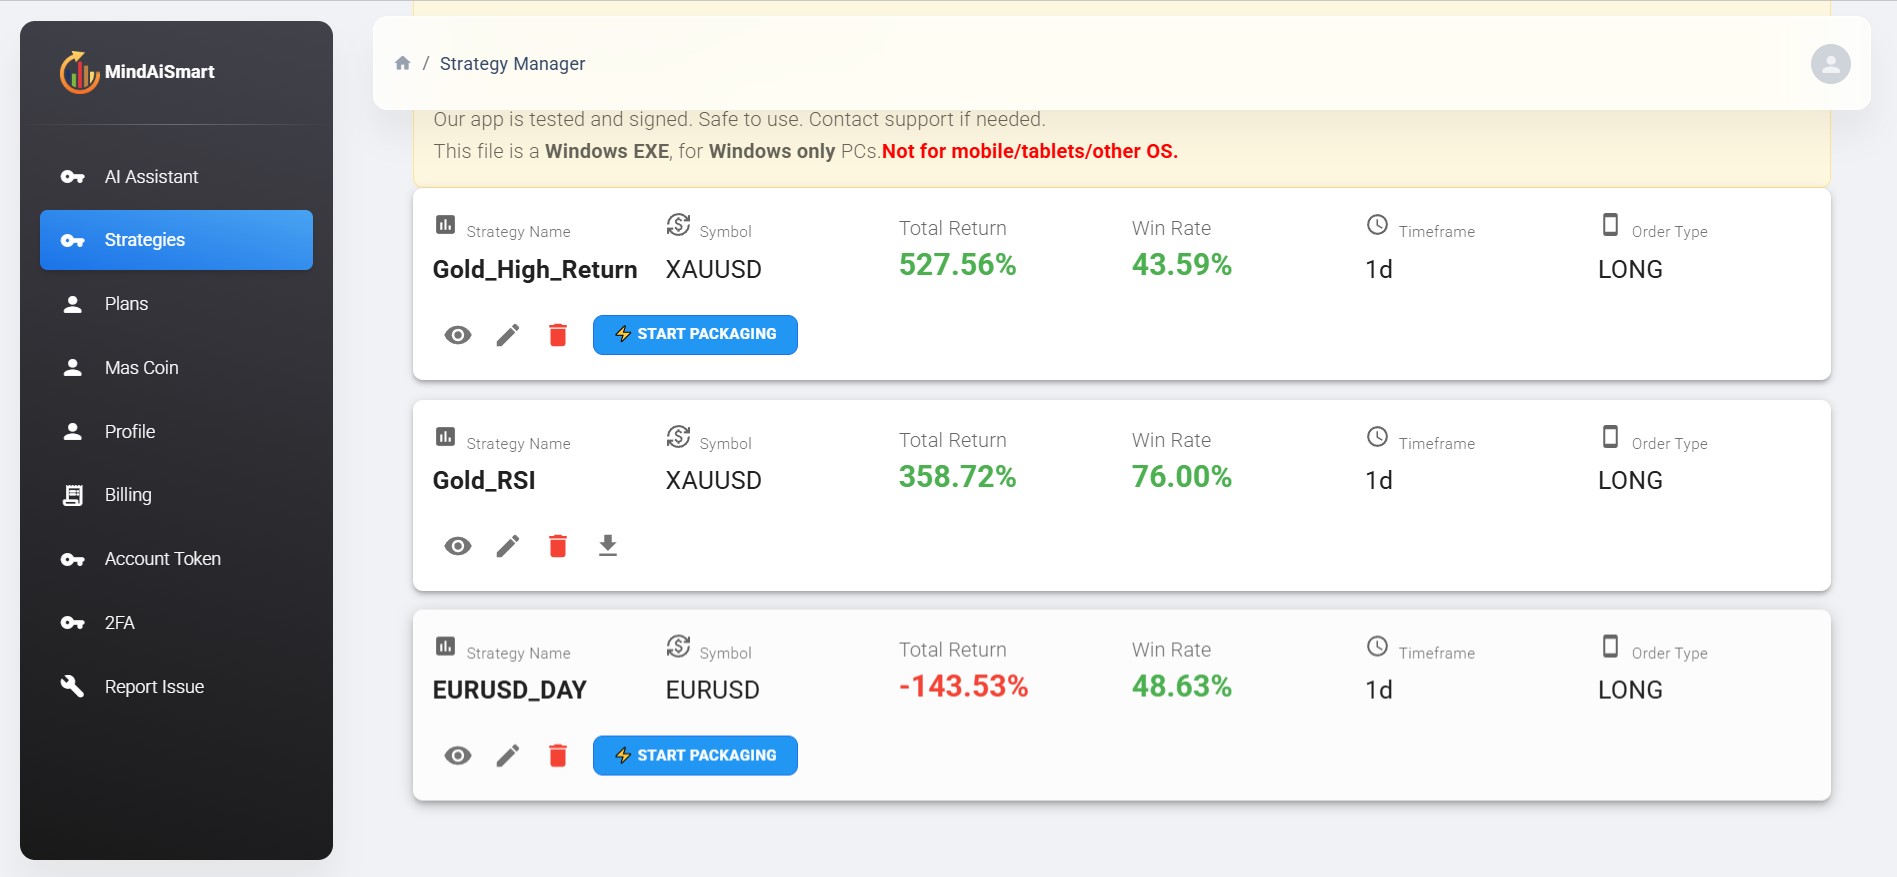
Task: Click Gold_High_Return strategy name
Action: click(535, 270)
